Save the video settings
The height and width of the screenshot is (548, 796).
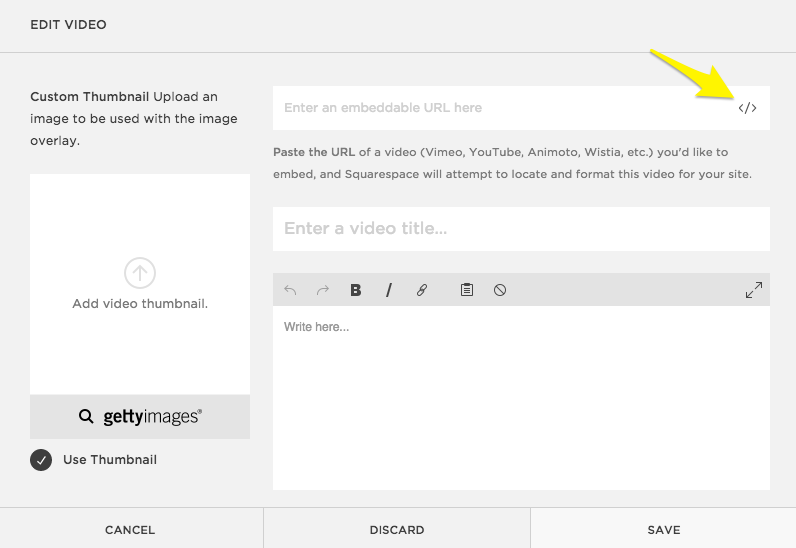tap(663, 530)
